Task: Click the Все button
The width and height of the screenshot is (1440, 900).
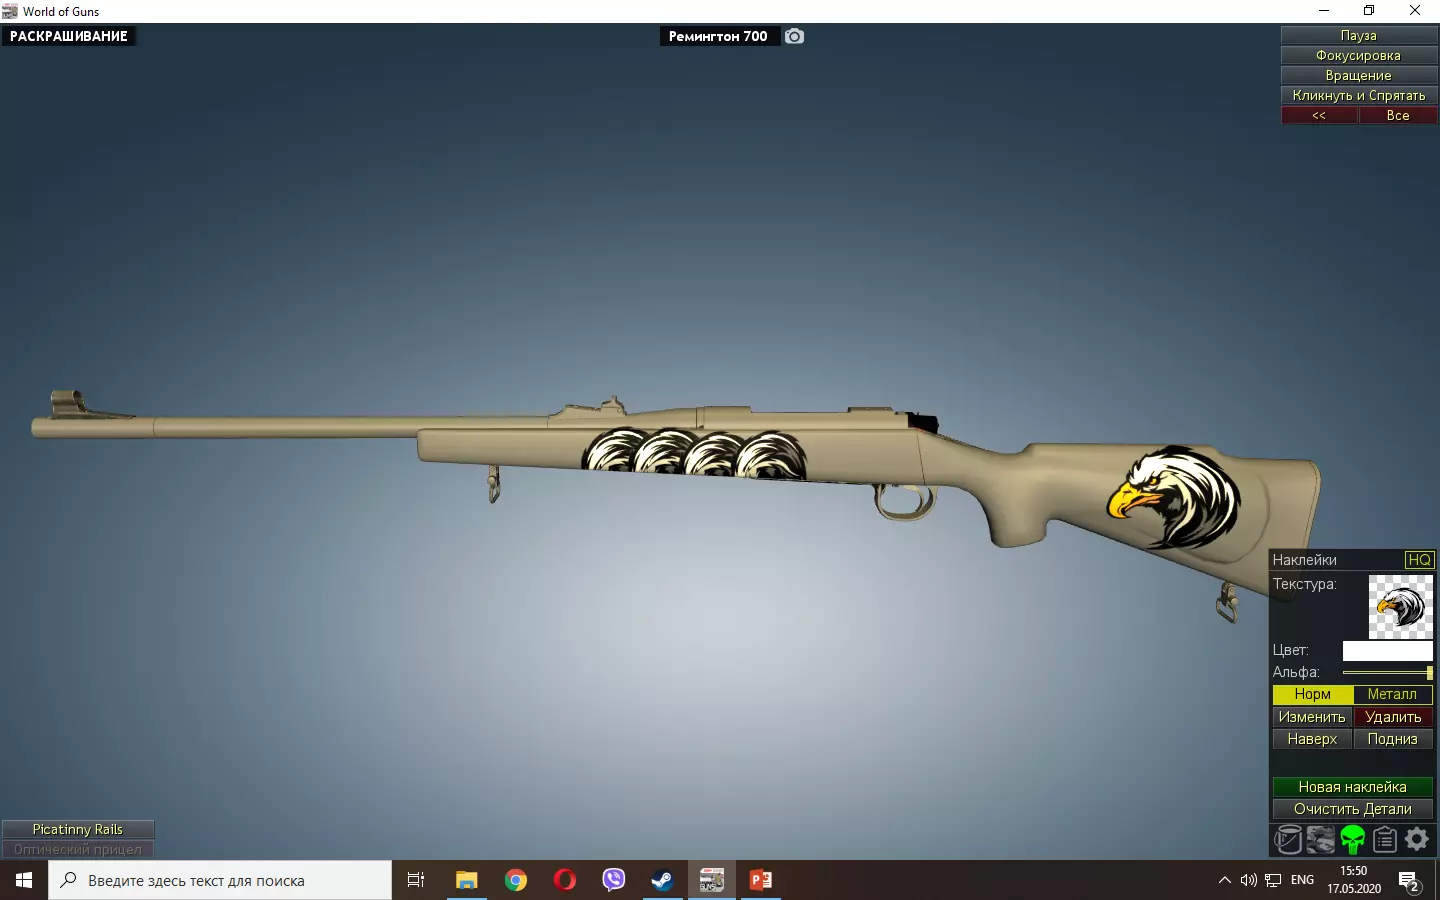Action: 1398,115
